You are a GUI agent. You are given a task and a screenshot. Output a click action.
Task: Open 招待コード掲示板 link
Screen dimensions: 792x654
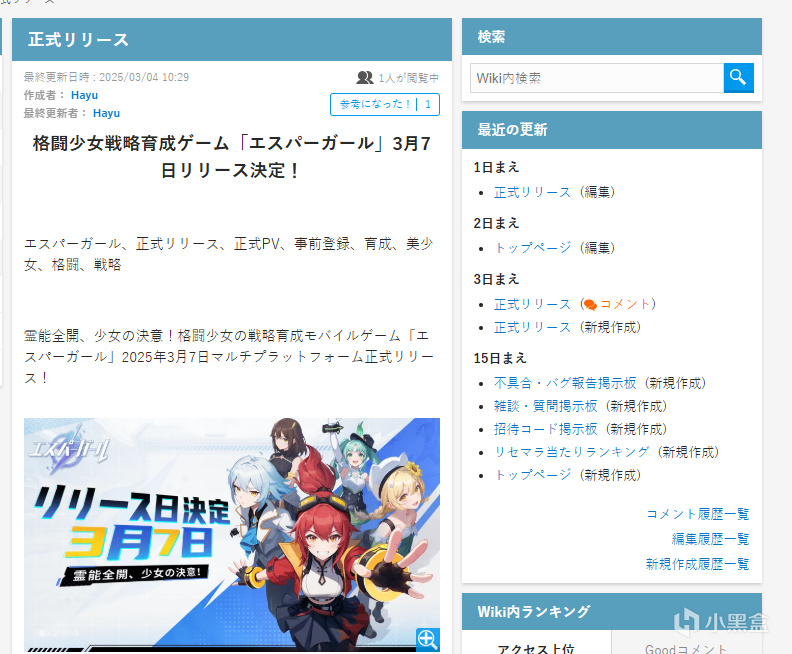point(546,429)
